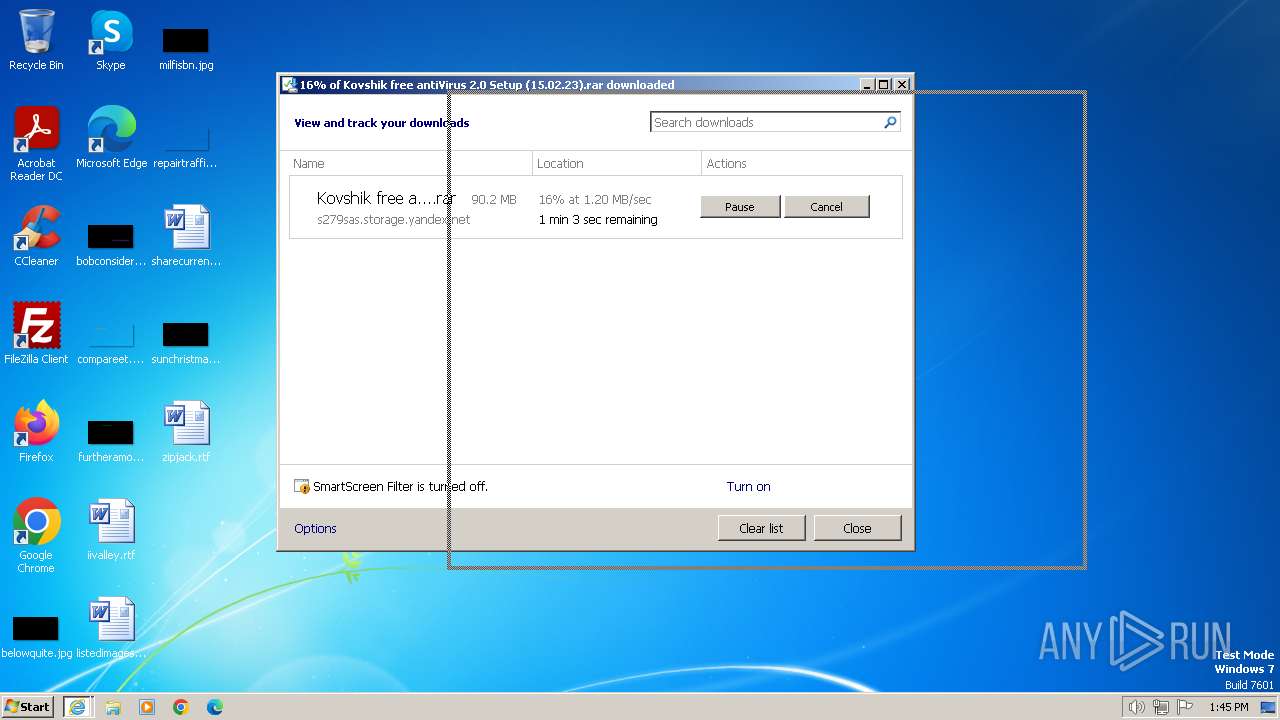Open Internet Explorer in the taskbar

click(x=77, y=707)
